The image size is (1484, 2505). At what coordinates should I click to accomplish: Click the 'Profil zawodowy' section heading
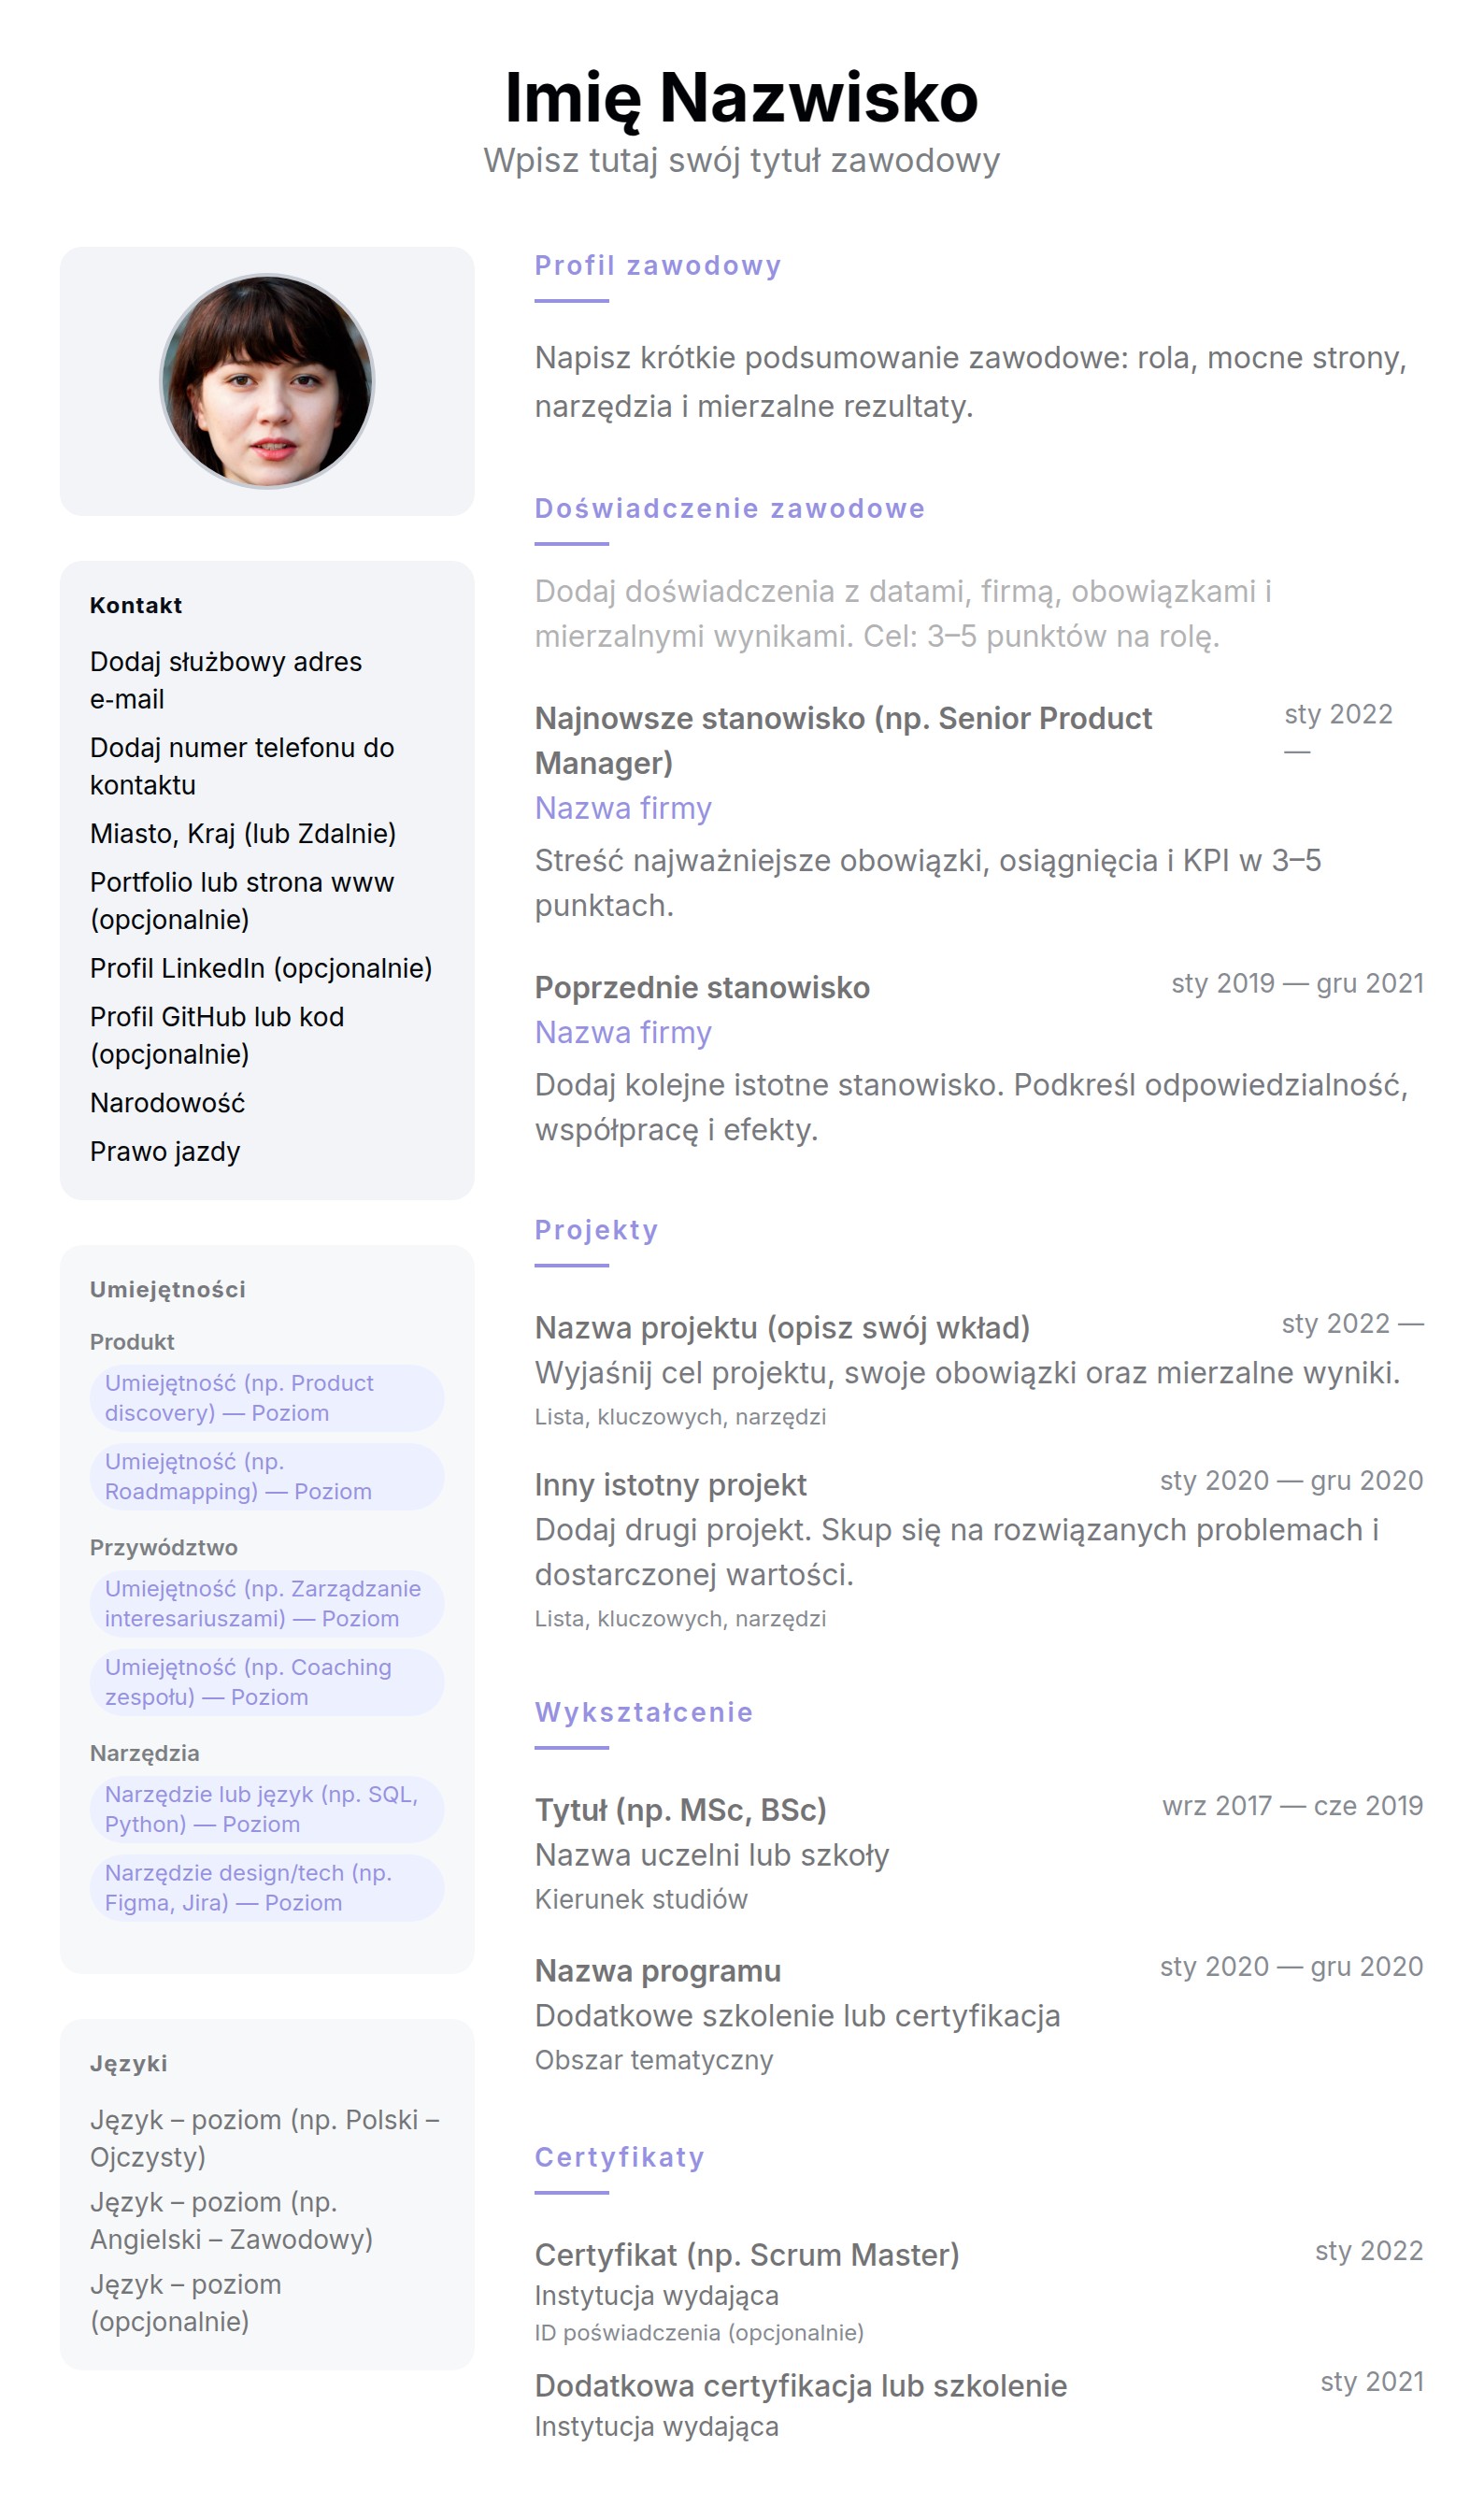click(657, 266)
